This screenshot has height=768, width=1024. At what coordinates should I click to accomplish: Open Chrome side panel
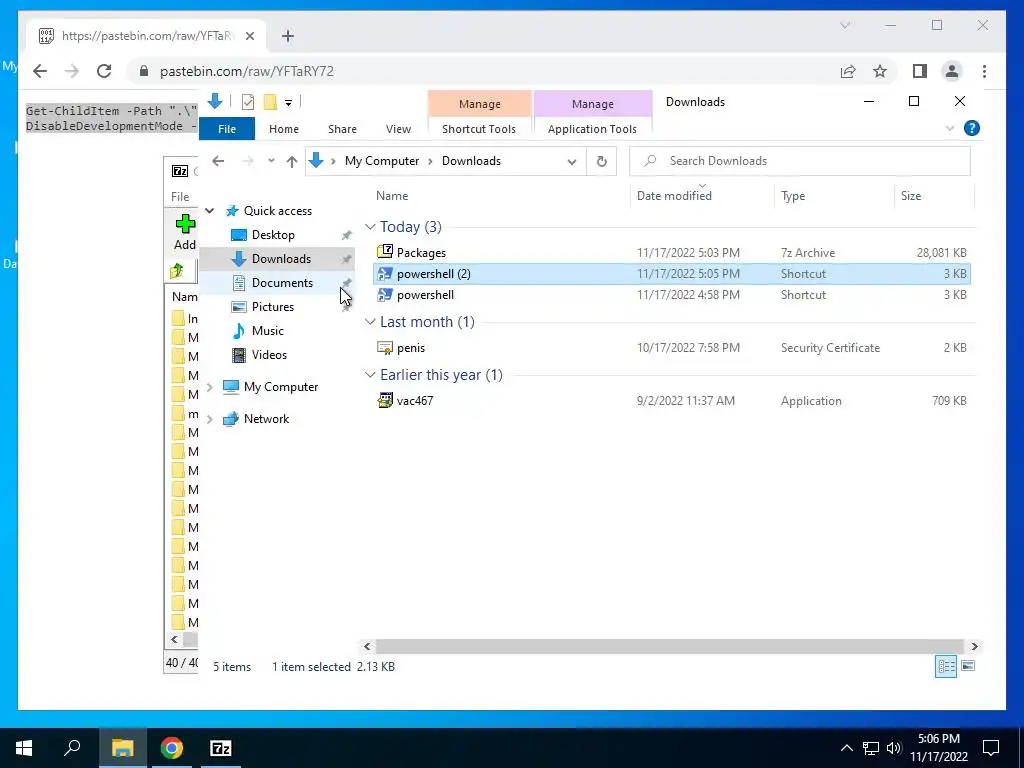(x=920, y=71)
